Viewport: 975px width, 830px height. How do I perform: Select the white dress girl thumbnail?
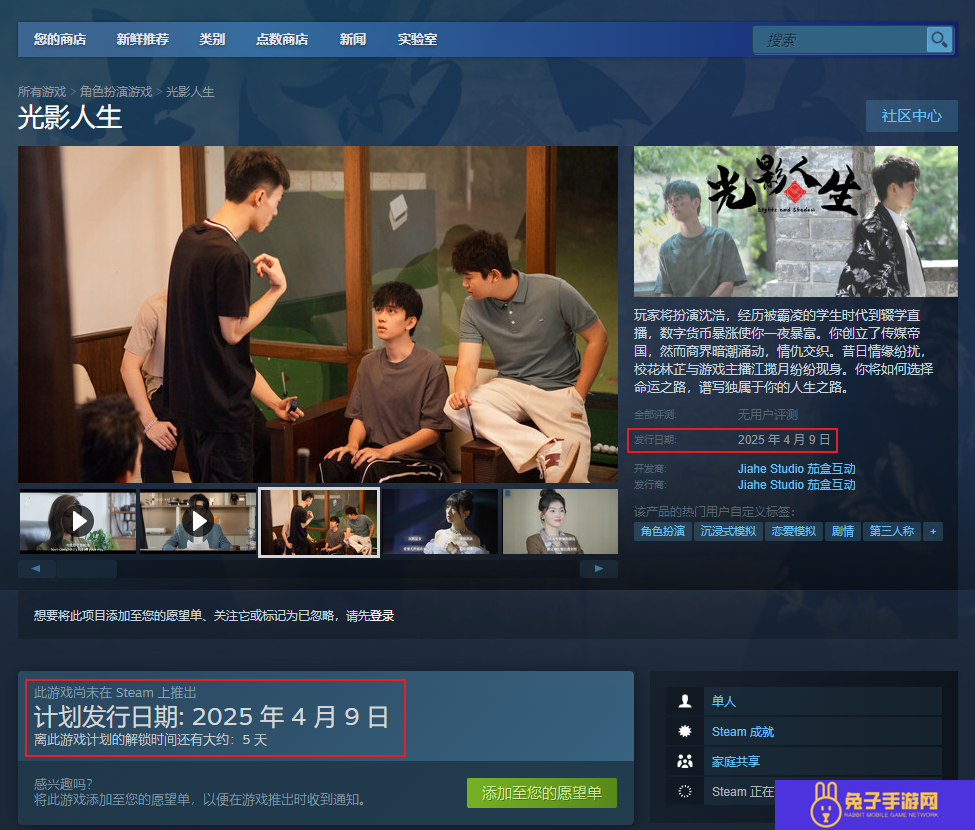(440, 521)
